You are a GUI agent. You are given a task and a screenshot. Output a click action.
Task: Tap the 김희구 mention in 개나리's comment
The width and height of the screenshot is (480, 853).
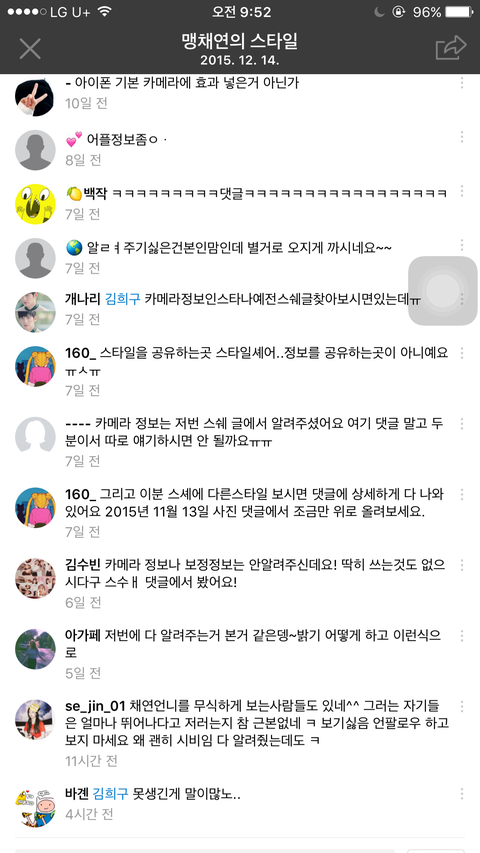click(x=122, y=299)
